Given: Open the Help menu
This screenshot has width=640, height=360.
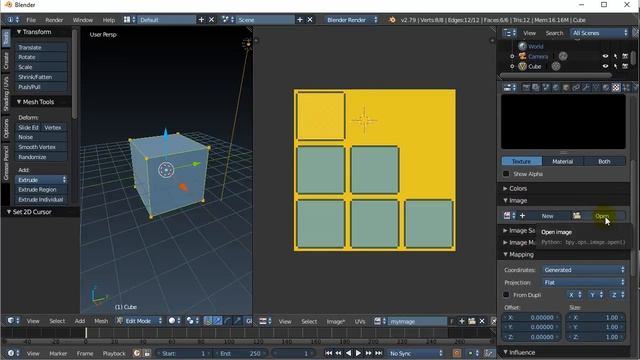Looking at the screenshot, I should tap(109, 20).
